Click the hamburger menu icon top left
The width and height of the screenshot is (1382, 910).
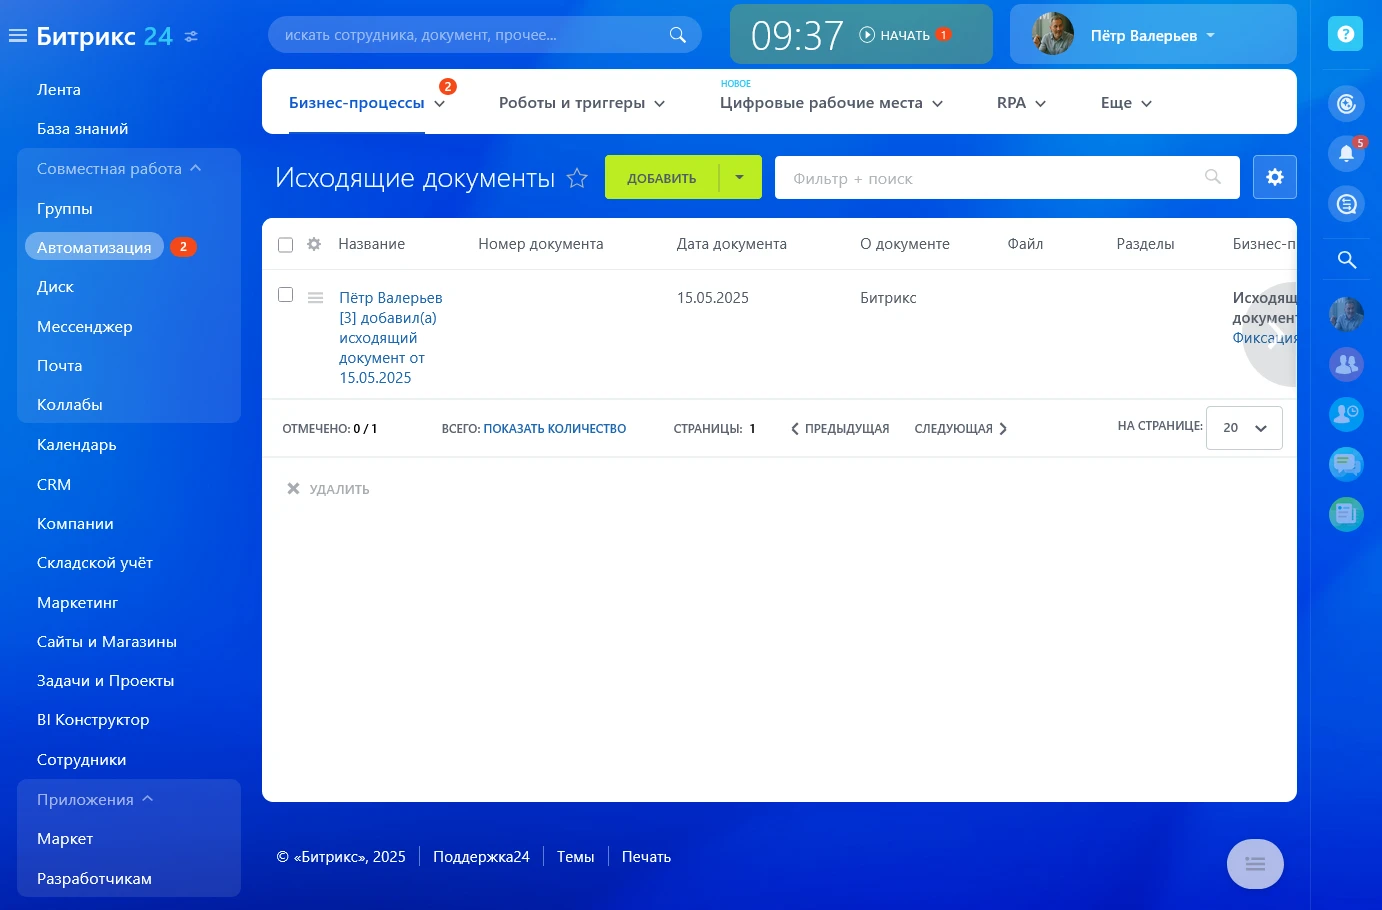(x=16, y=34)
